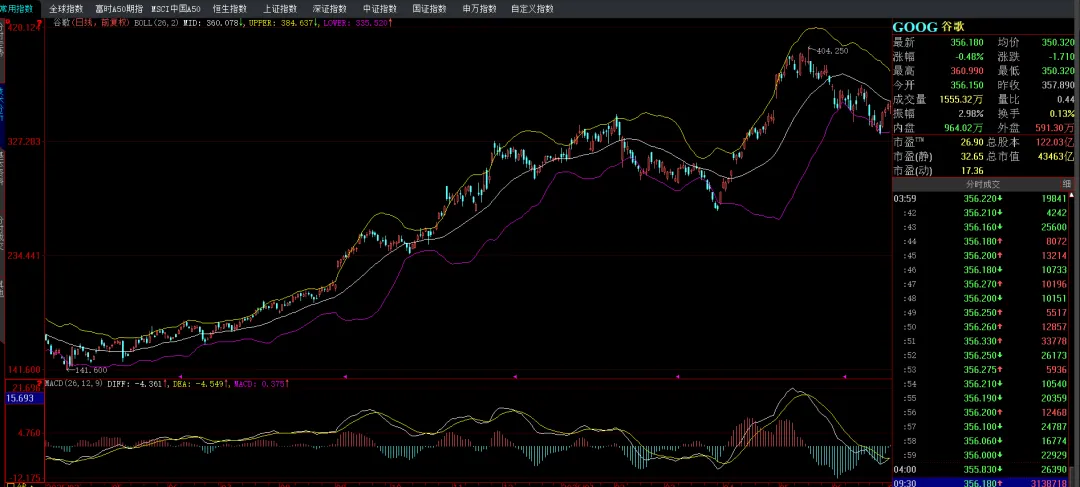
Task: Click the 细 detail button beside 分时成交
Action: [x=1066, y=185]
